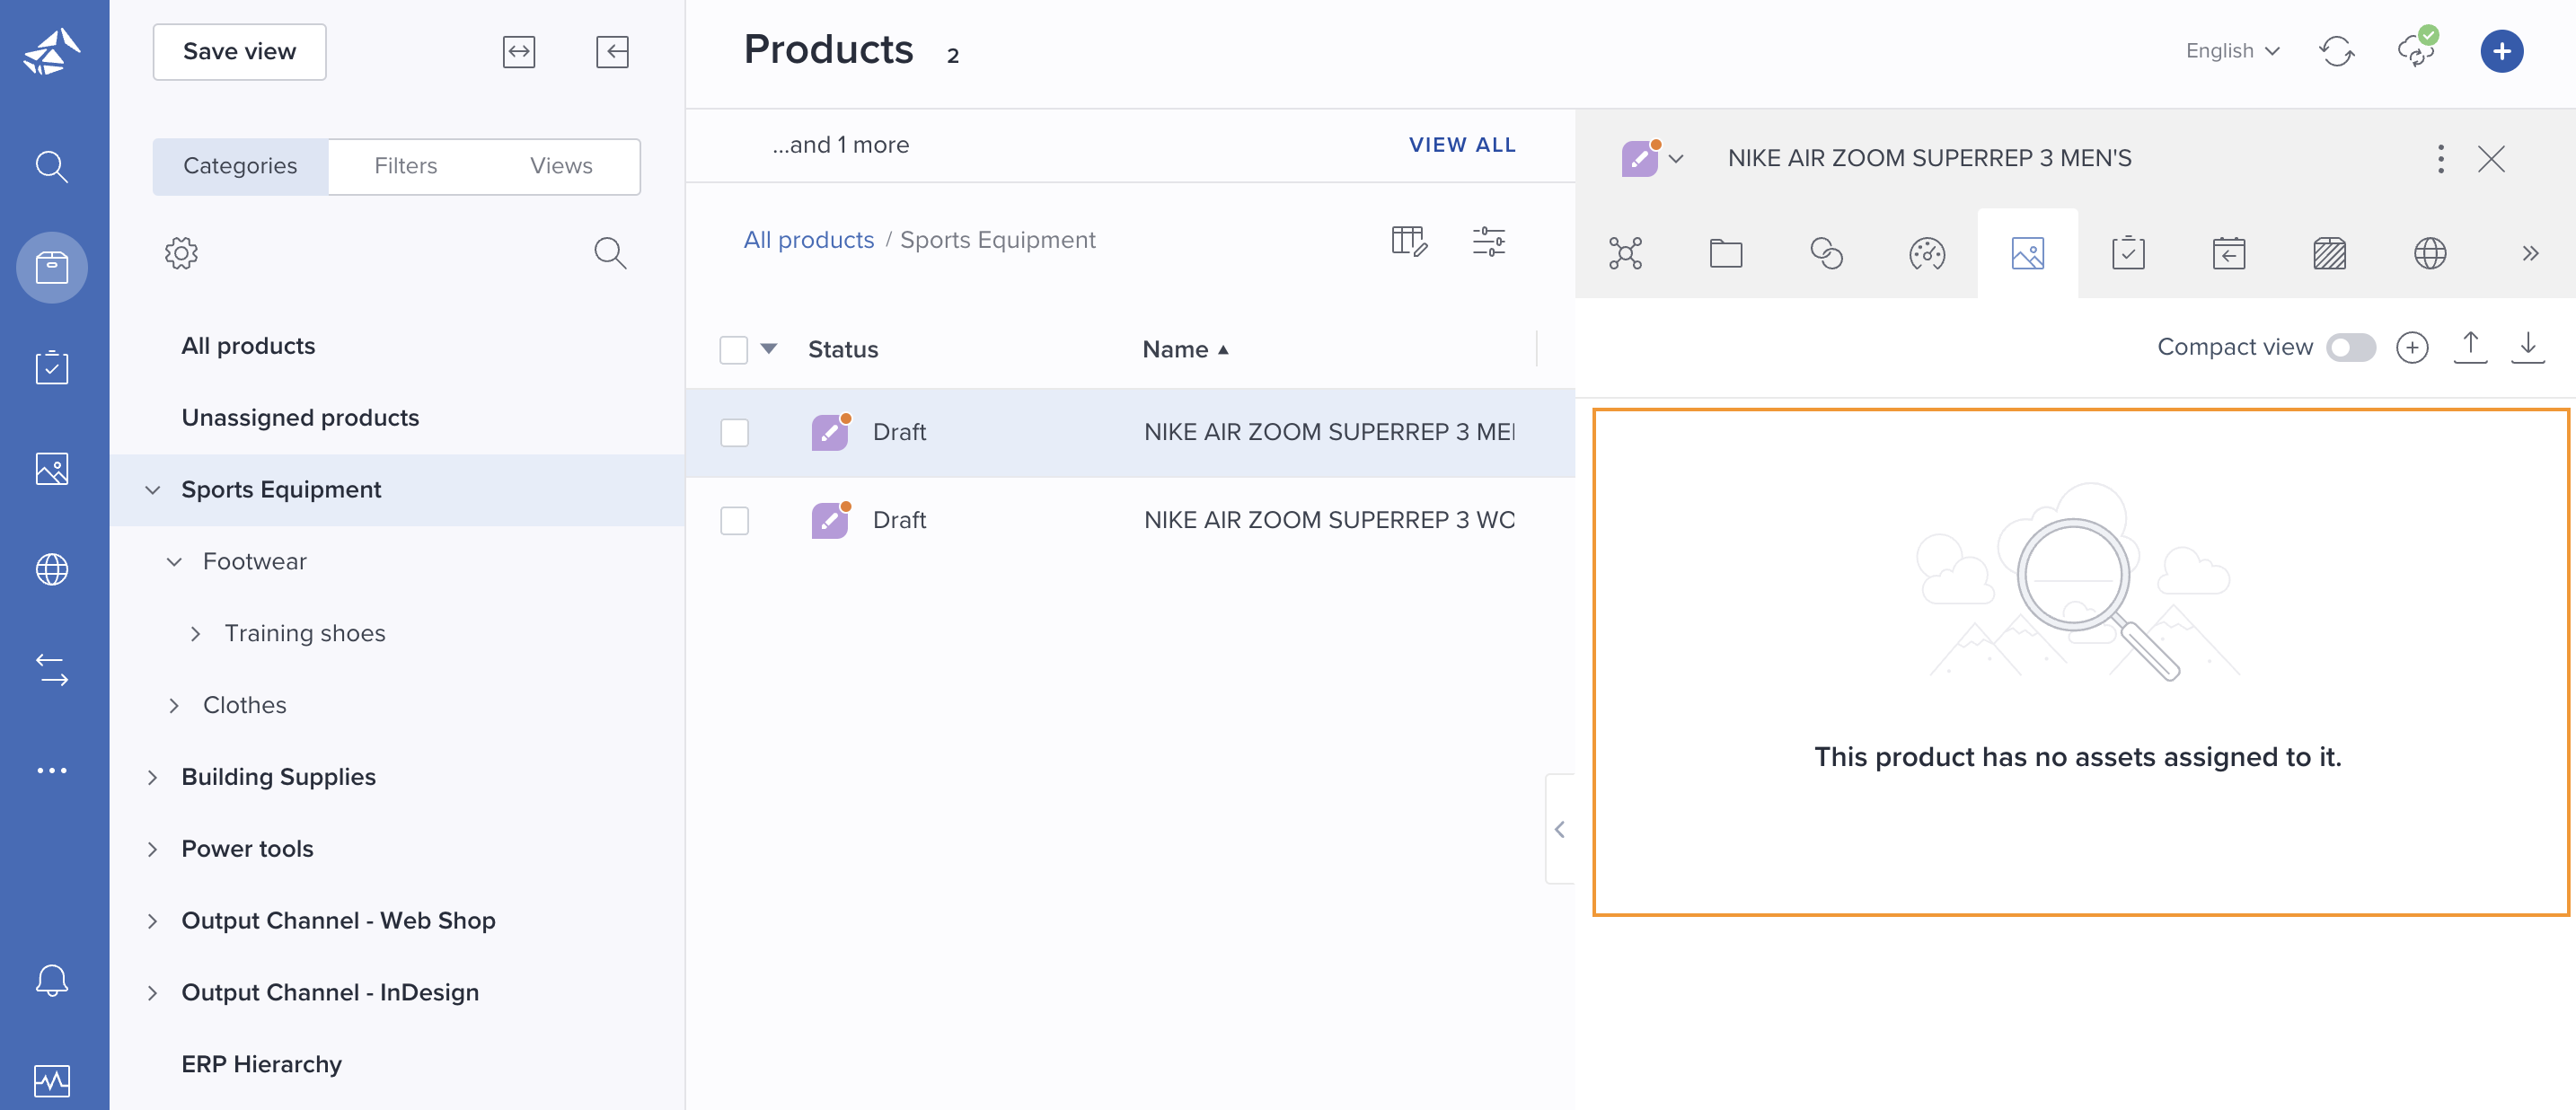The image size is (2576, 1110).
Task: Click the refresh sync icon in header
Action: point(2337,51)
